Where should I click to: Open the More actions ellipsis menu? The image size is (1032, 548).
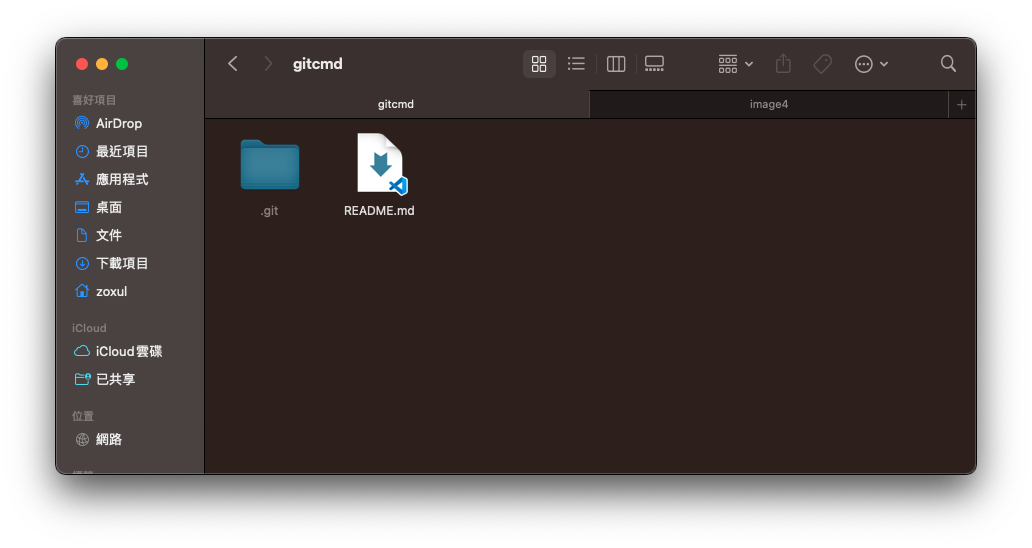[x=871, y=64]
